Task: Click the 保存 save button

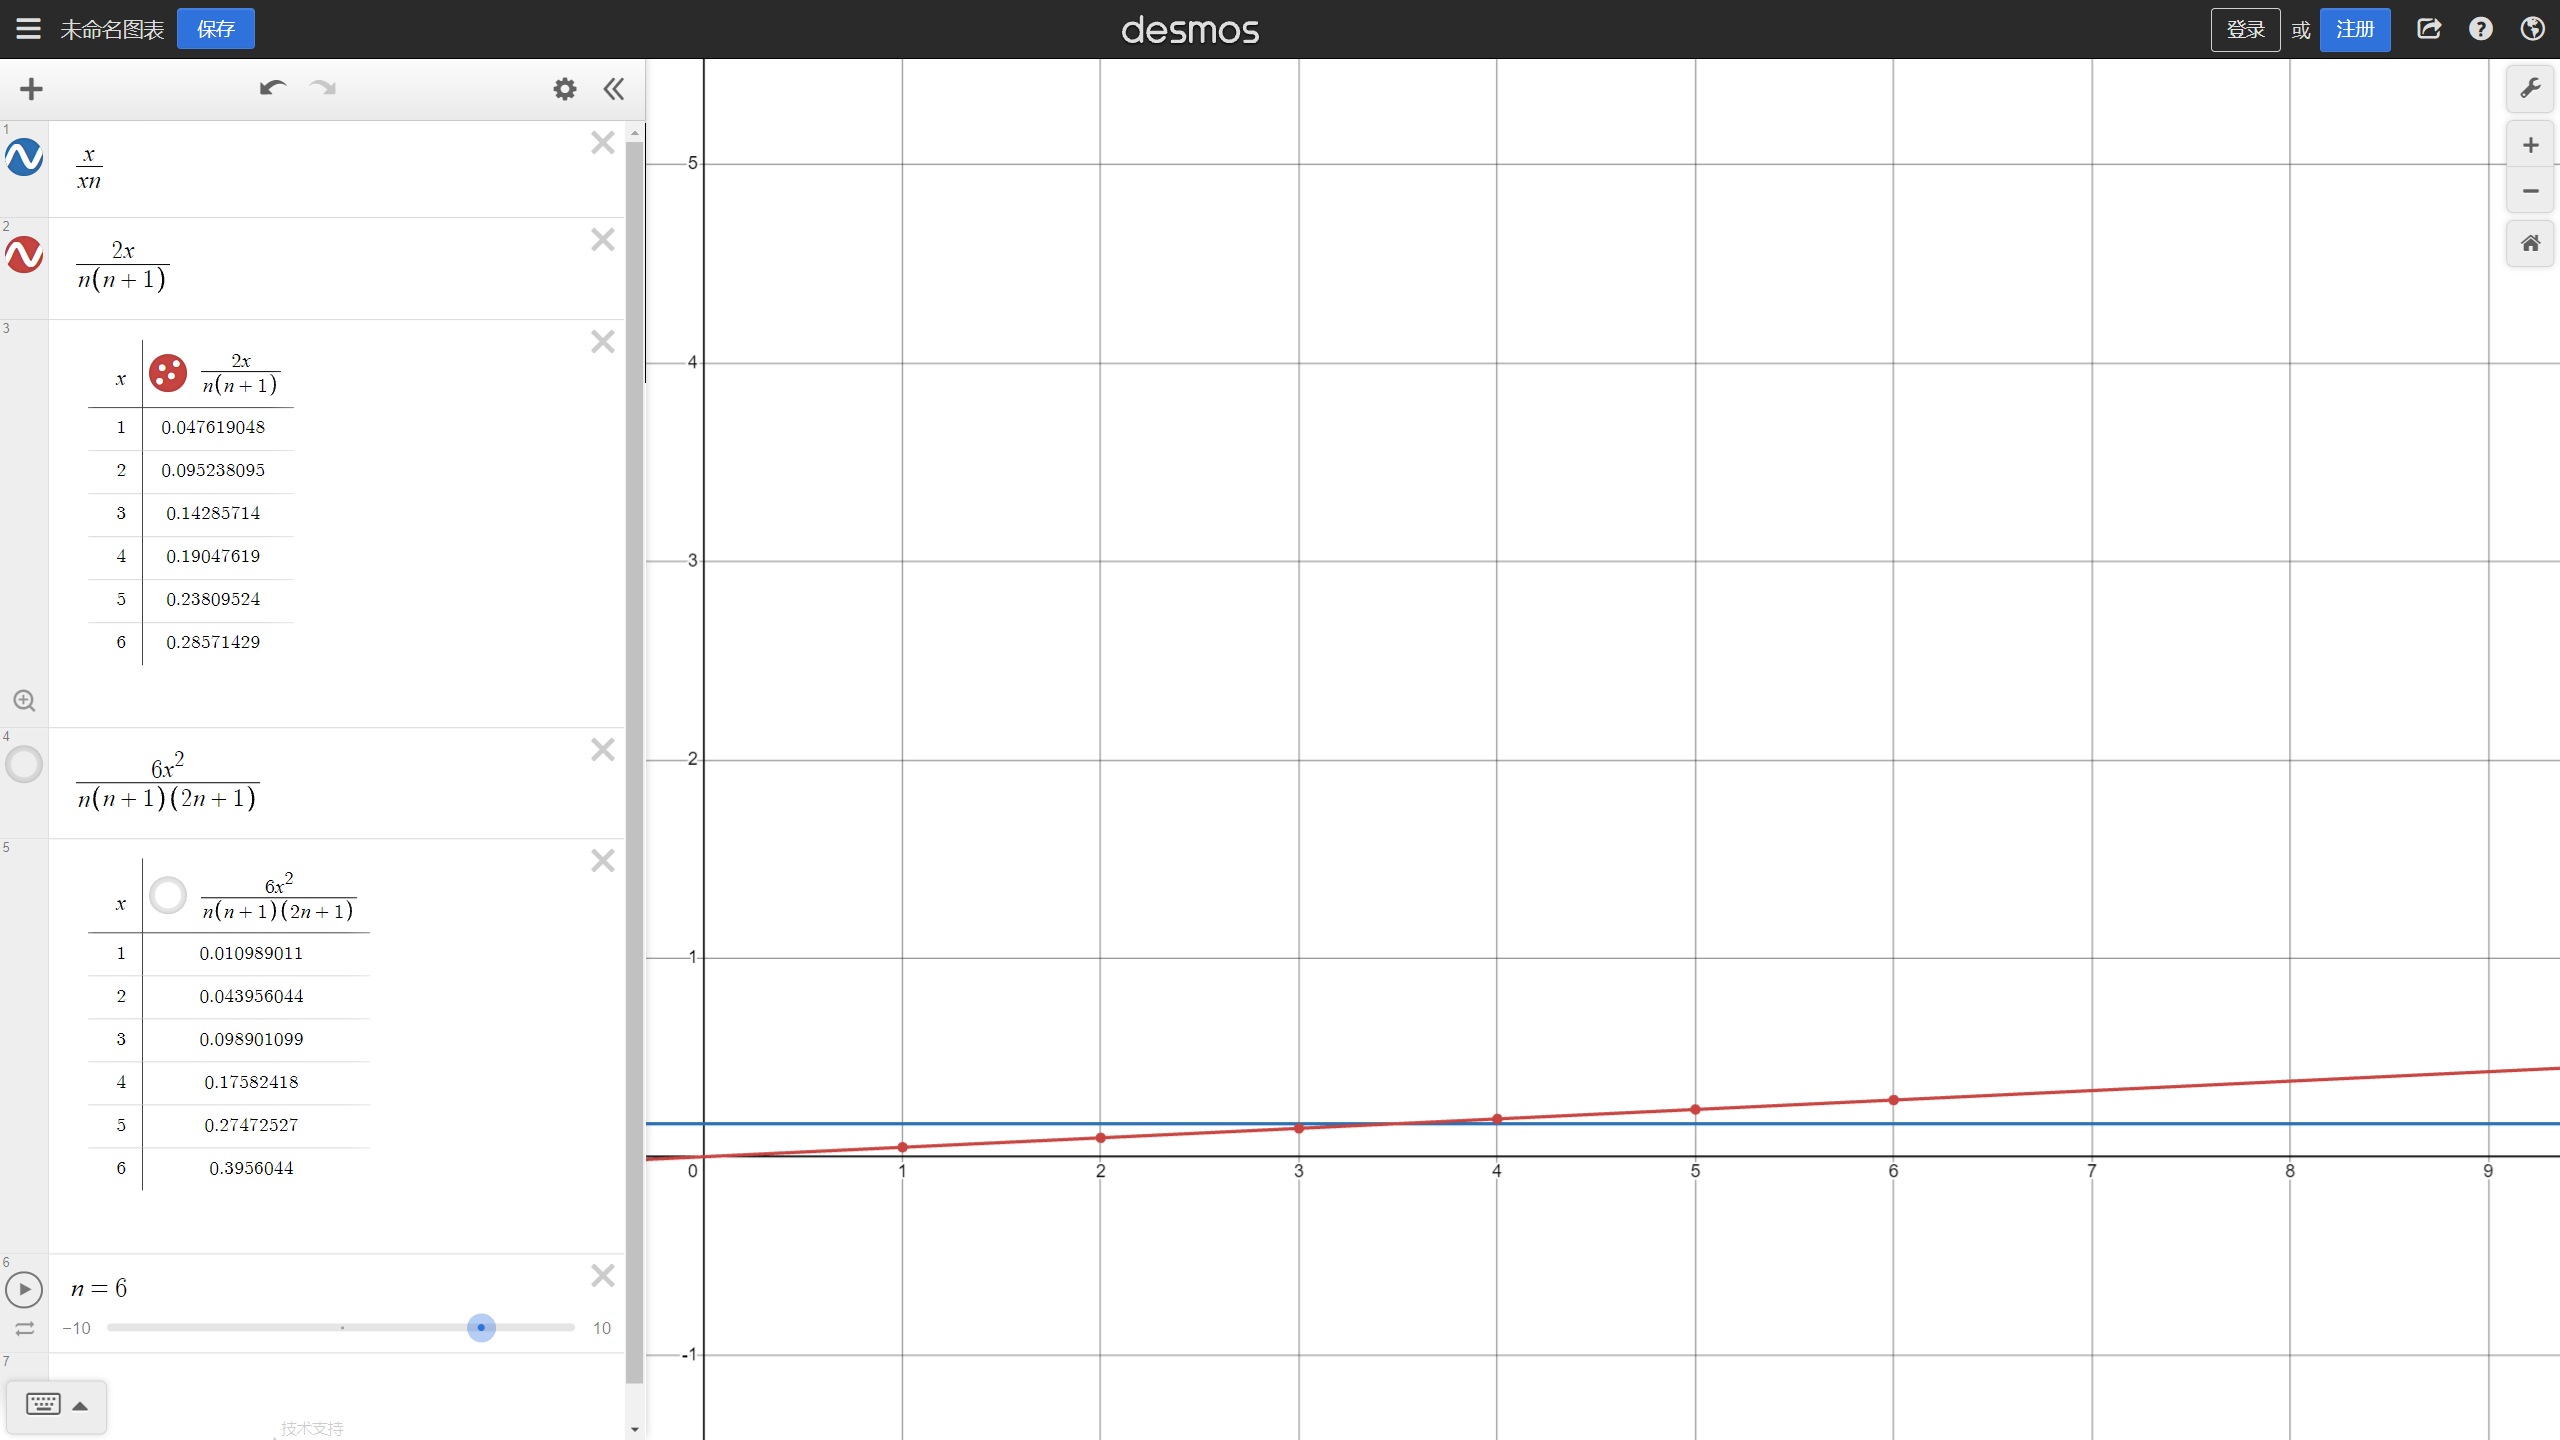Action: pos(216,29)
